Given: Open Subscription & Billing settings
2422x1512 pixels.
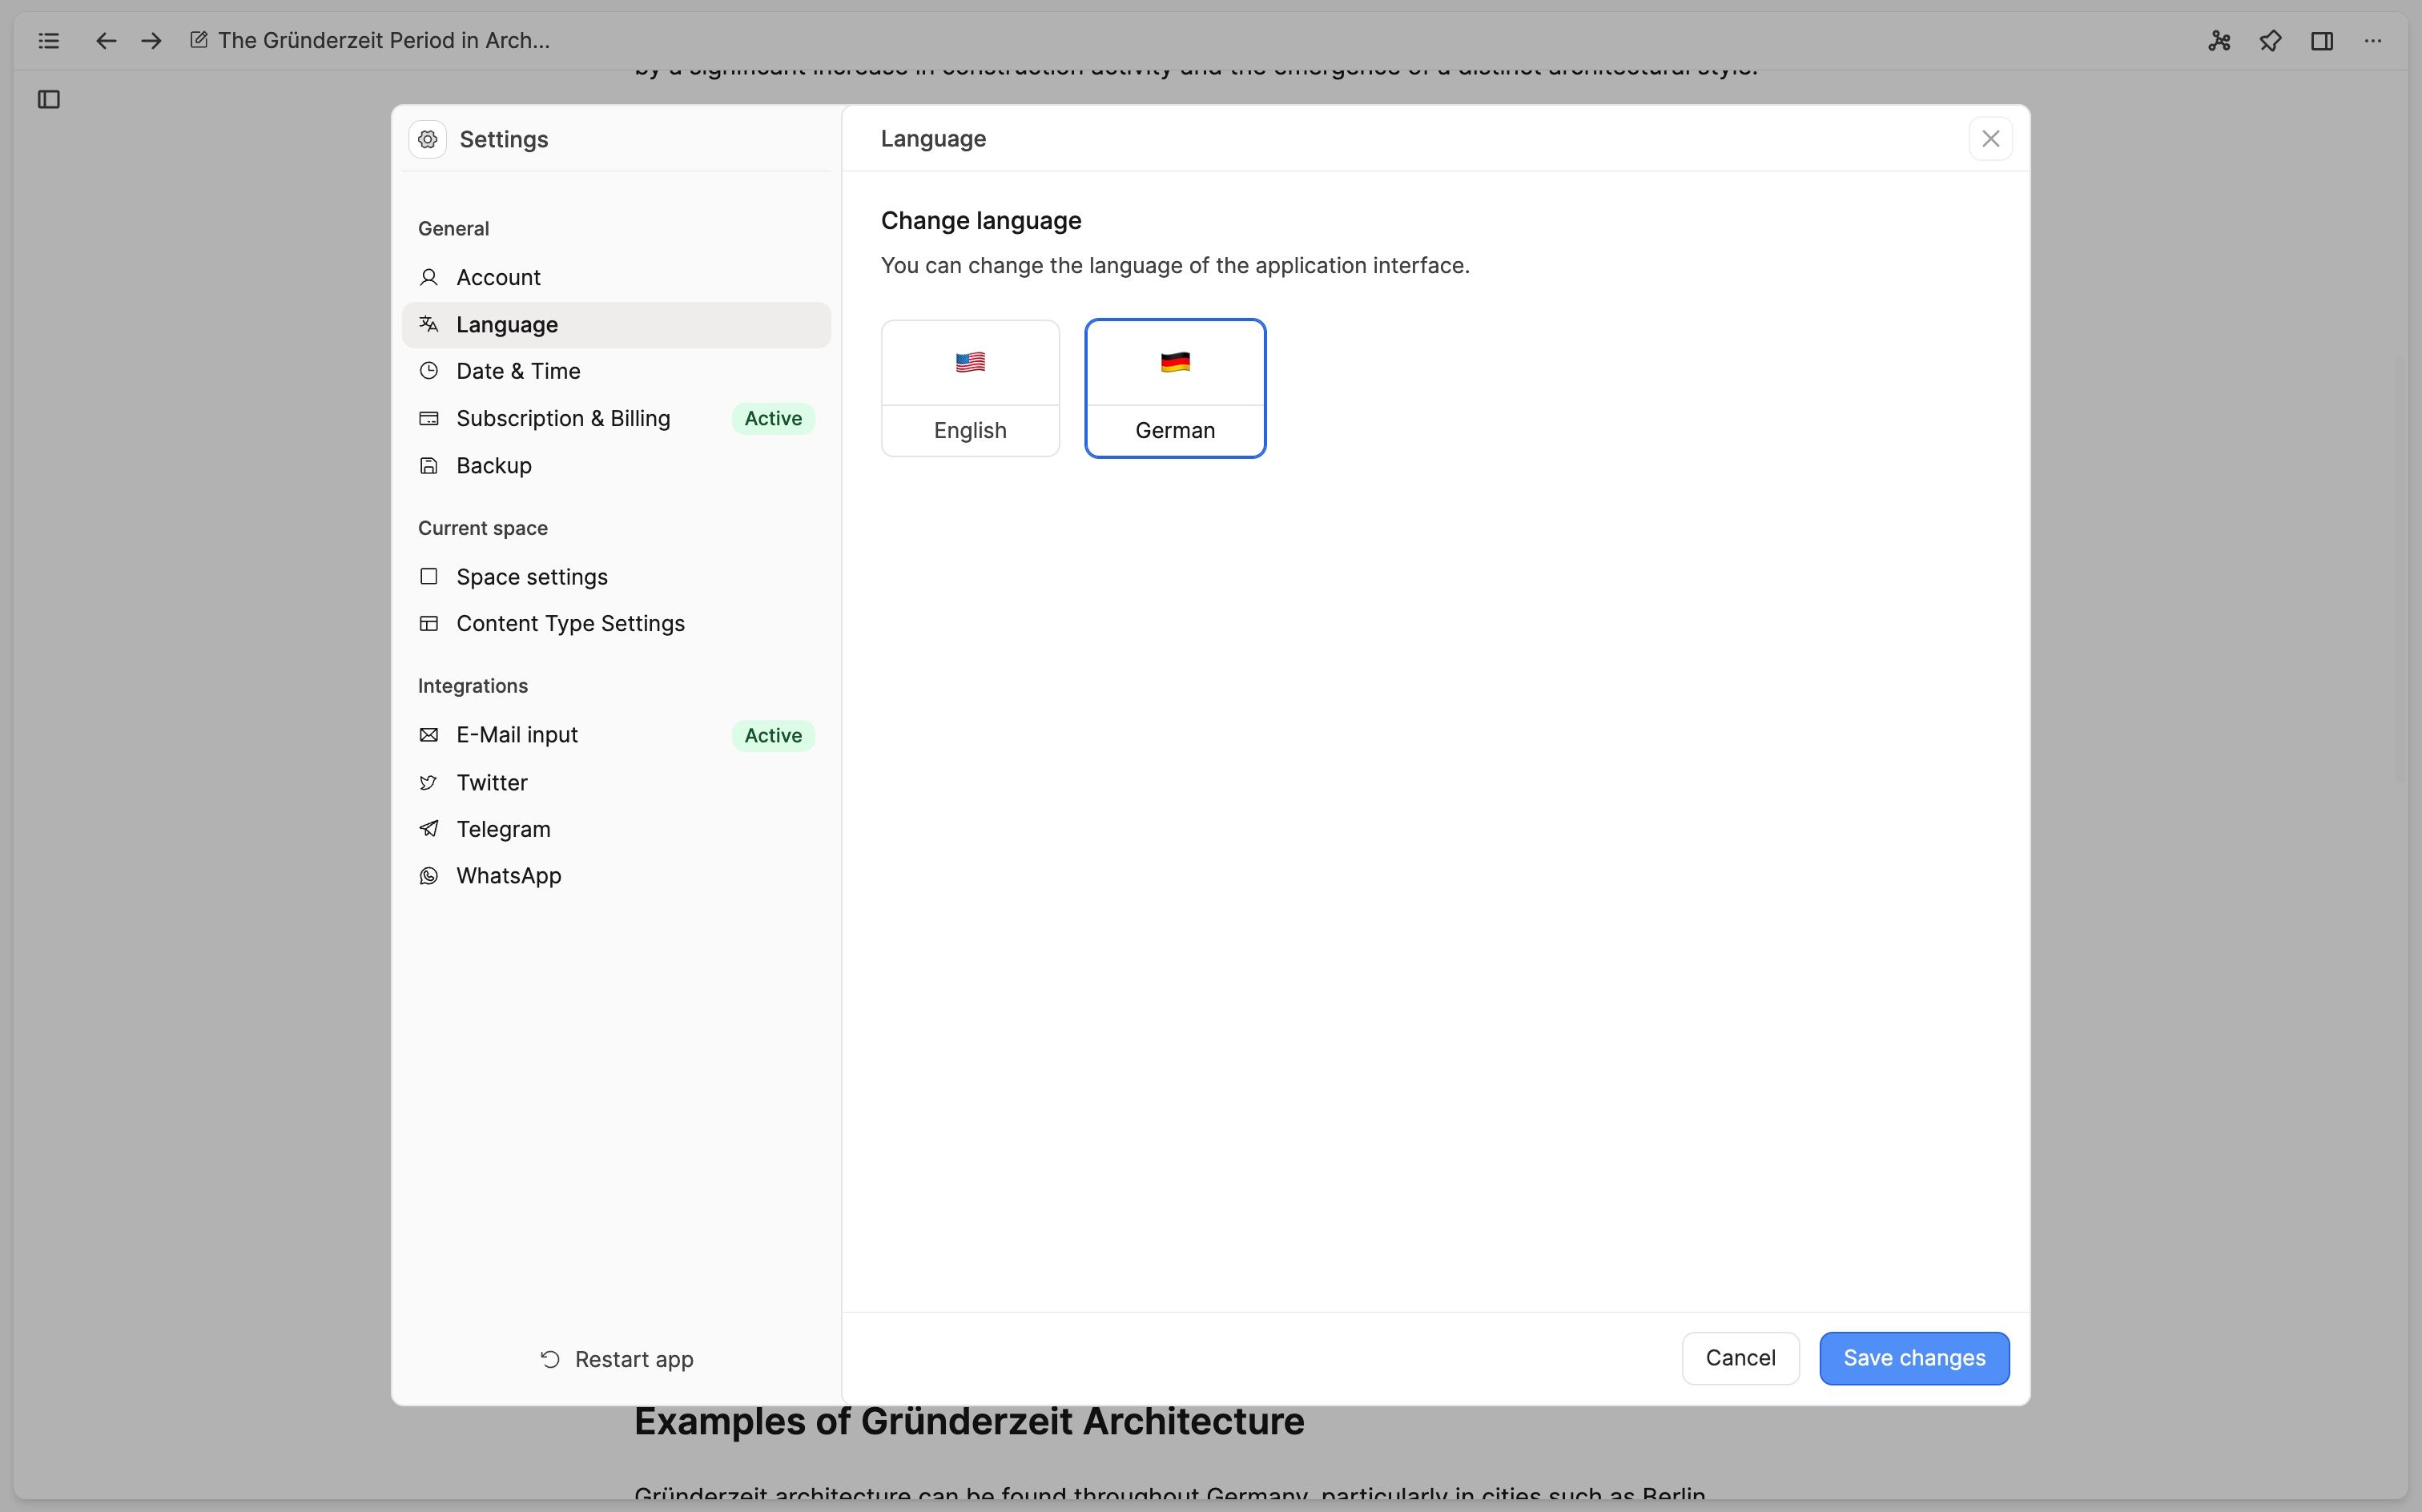Looking at the screenshot, I should click(563, 418).
